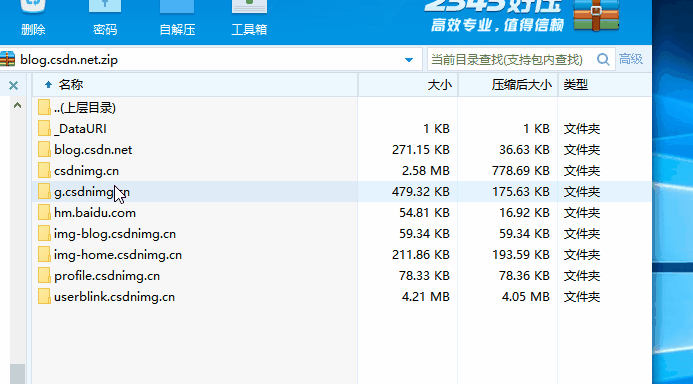Click the archive icon beside blog.csdn.net.zip
Screen dimensions: 693x384
(8, 59)
